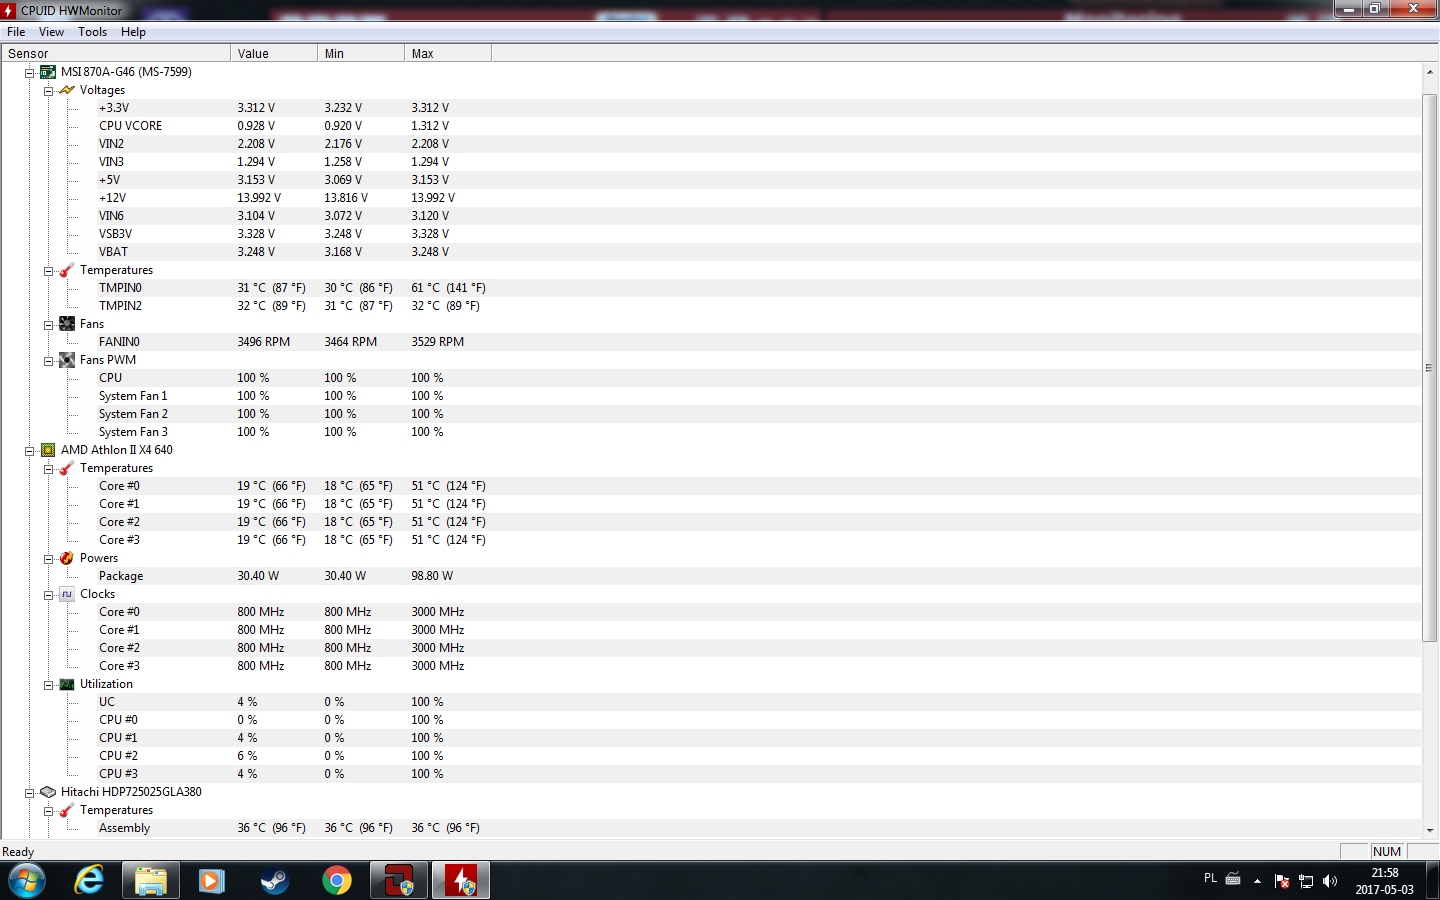Click the Fans category icon
Image resolution: width=1440 pixels, height=900 pixels.
[x=67, y=324]
